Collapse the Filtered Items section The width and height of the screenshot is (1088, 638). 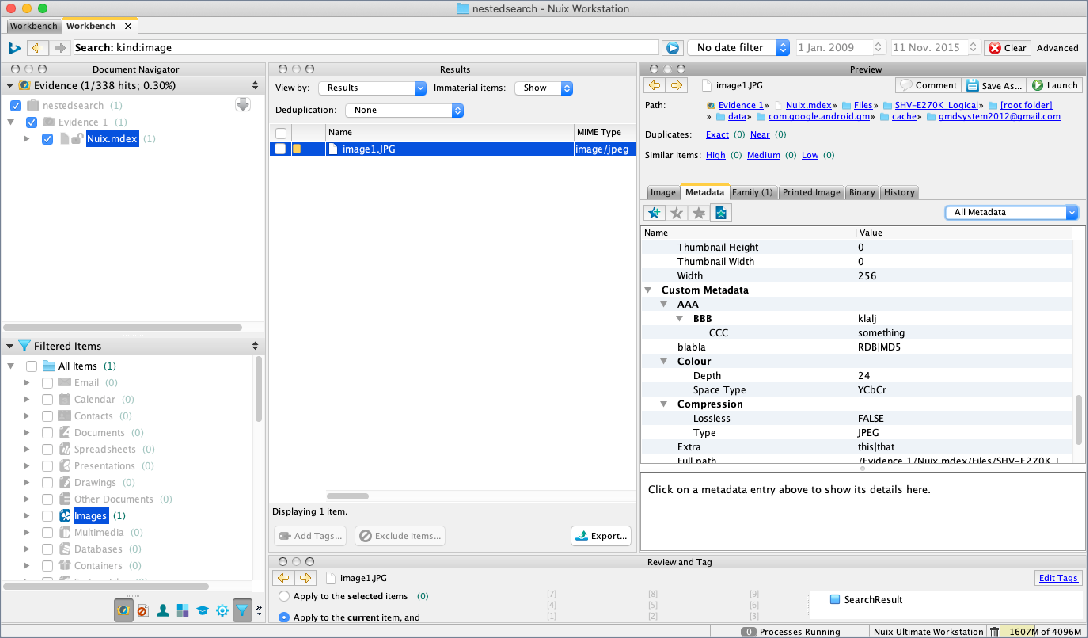point(10,346)
